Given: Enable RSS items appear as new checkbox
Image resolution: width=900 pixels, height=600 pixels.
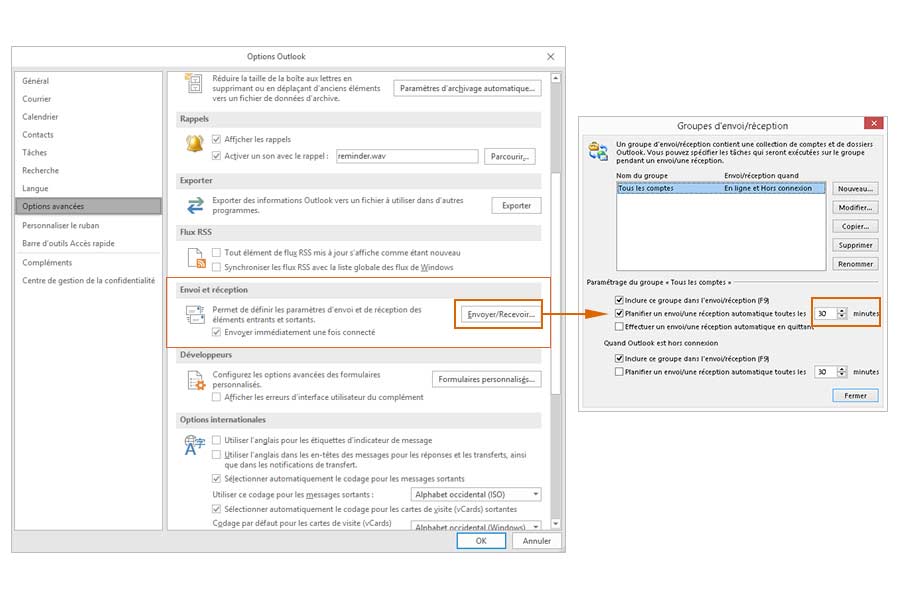Looking at the screenshot, I should 216,252.
